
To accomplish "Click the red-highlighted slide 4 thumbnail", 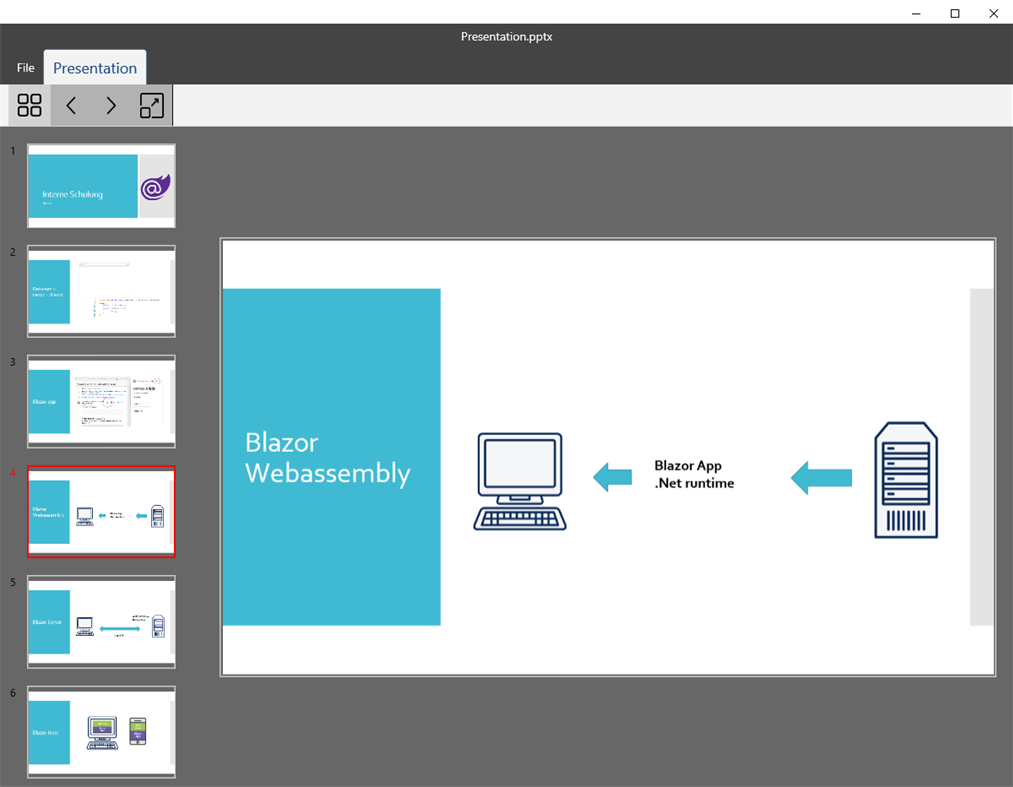I will point(100,512).
